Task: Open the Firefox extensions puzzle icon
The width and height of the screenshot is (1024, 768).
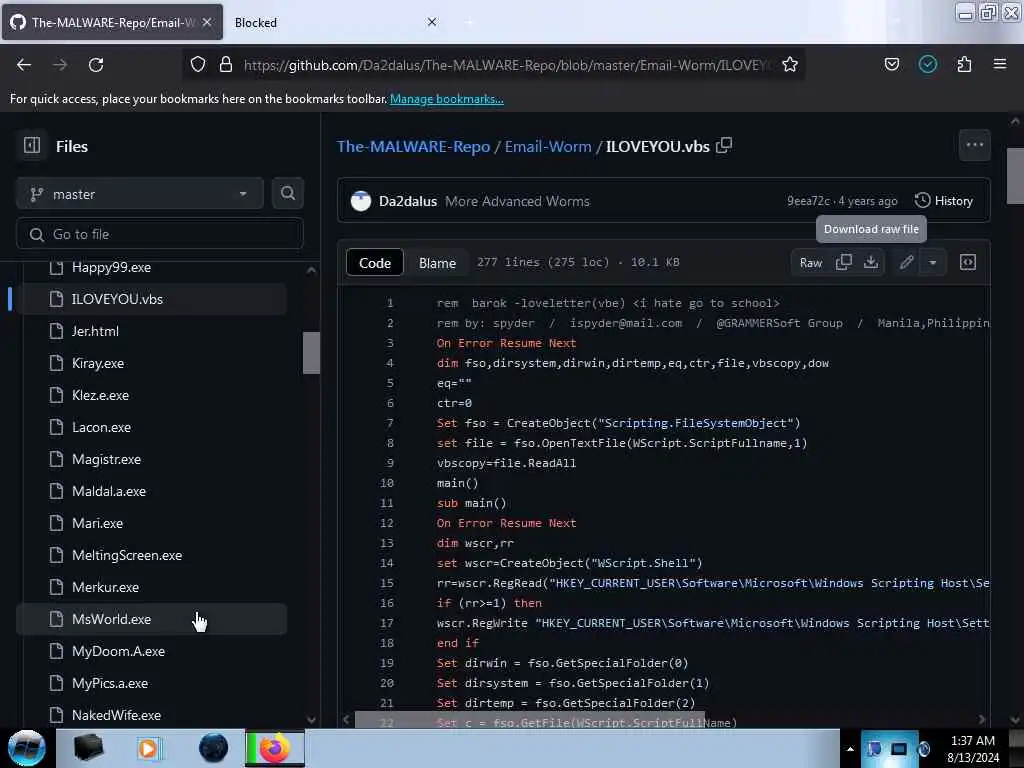Action: point(964,64)
